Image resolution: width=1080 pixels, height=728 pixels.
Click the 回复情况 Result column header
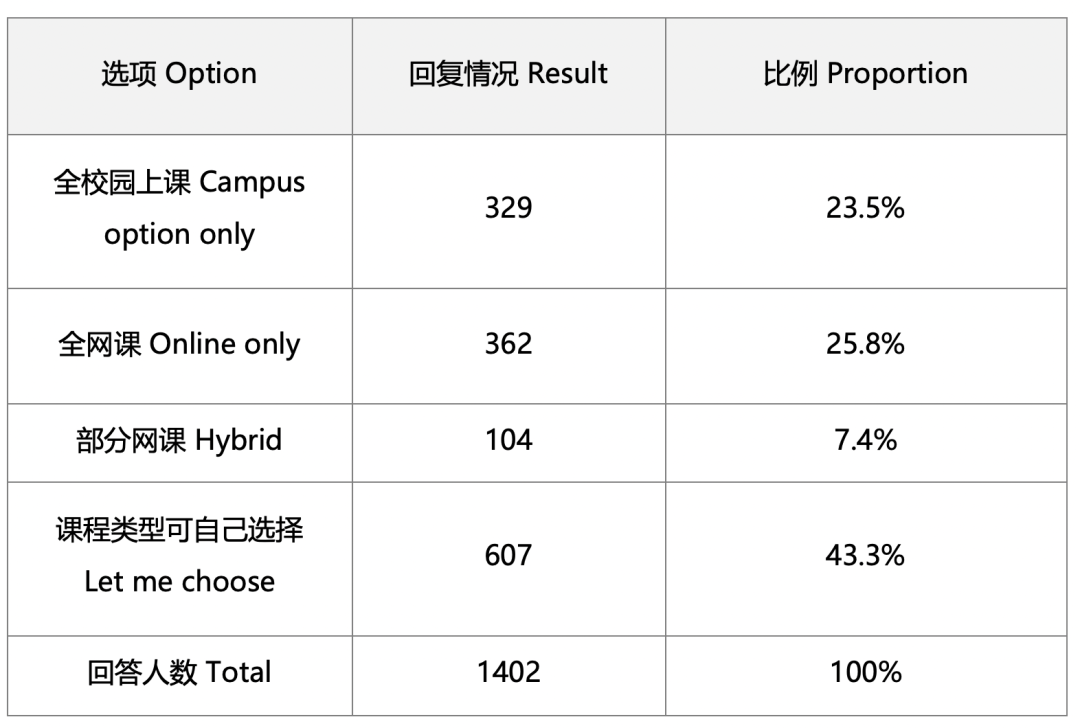click(x=508, y=74)
